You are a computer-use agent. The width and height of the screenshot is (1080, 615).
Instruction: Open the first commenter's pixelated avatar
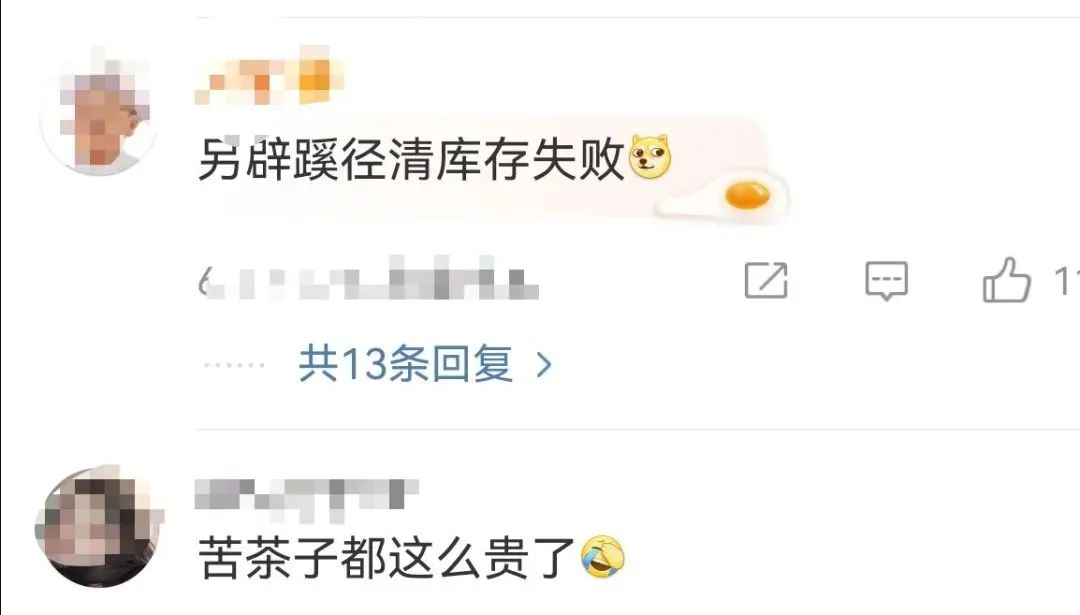(98, 110)
